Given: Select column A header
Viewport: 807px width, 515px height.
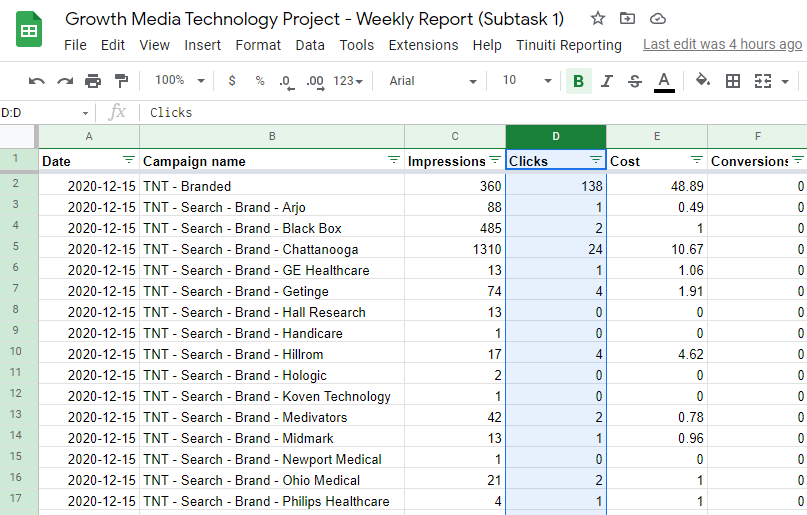Looking at the screenshot, I should (89, 136).
